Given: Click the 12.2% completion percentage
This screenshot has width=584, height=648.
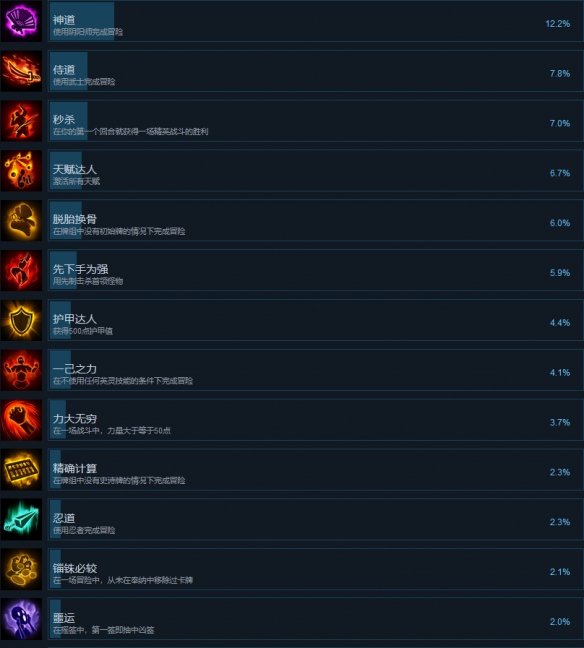Looking at the screenshot, I should point(558,24).
